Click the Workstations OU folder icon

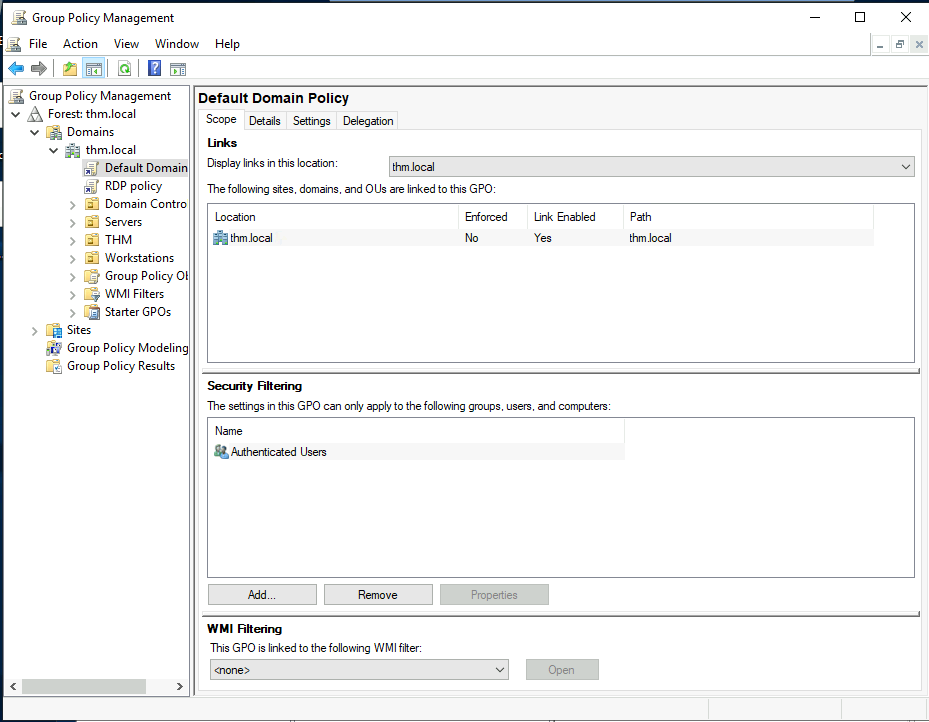coord(92,258)
